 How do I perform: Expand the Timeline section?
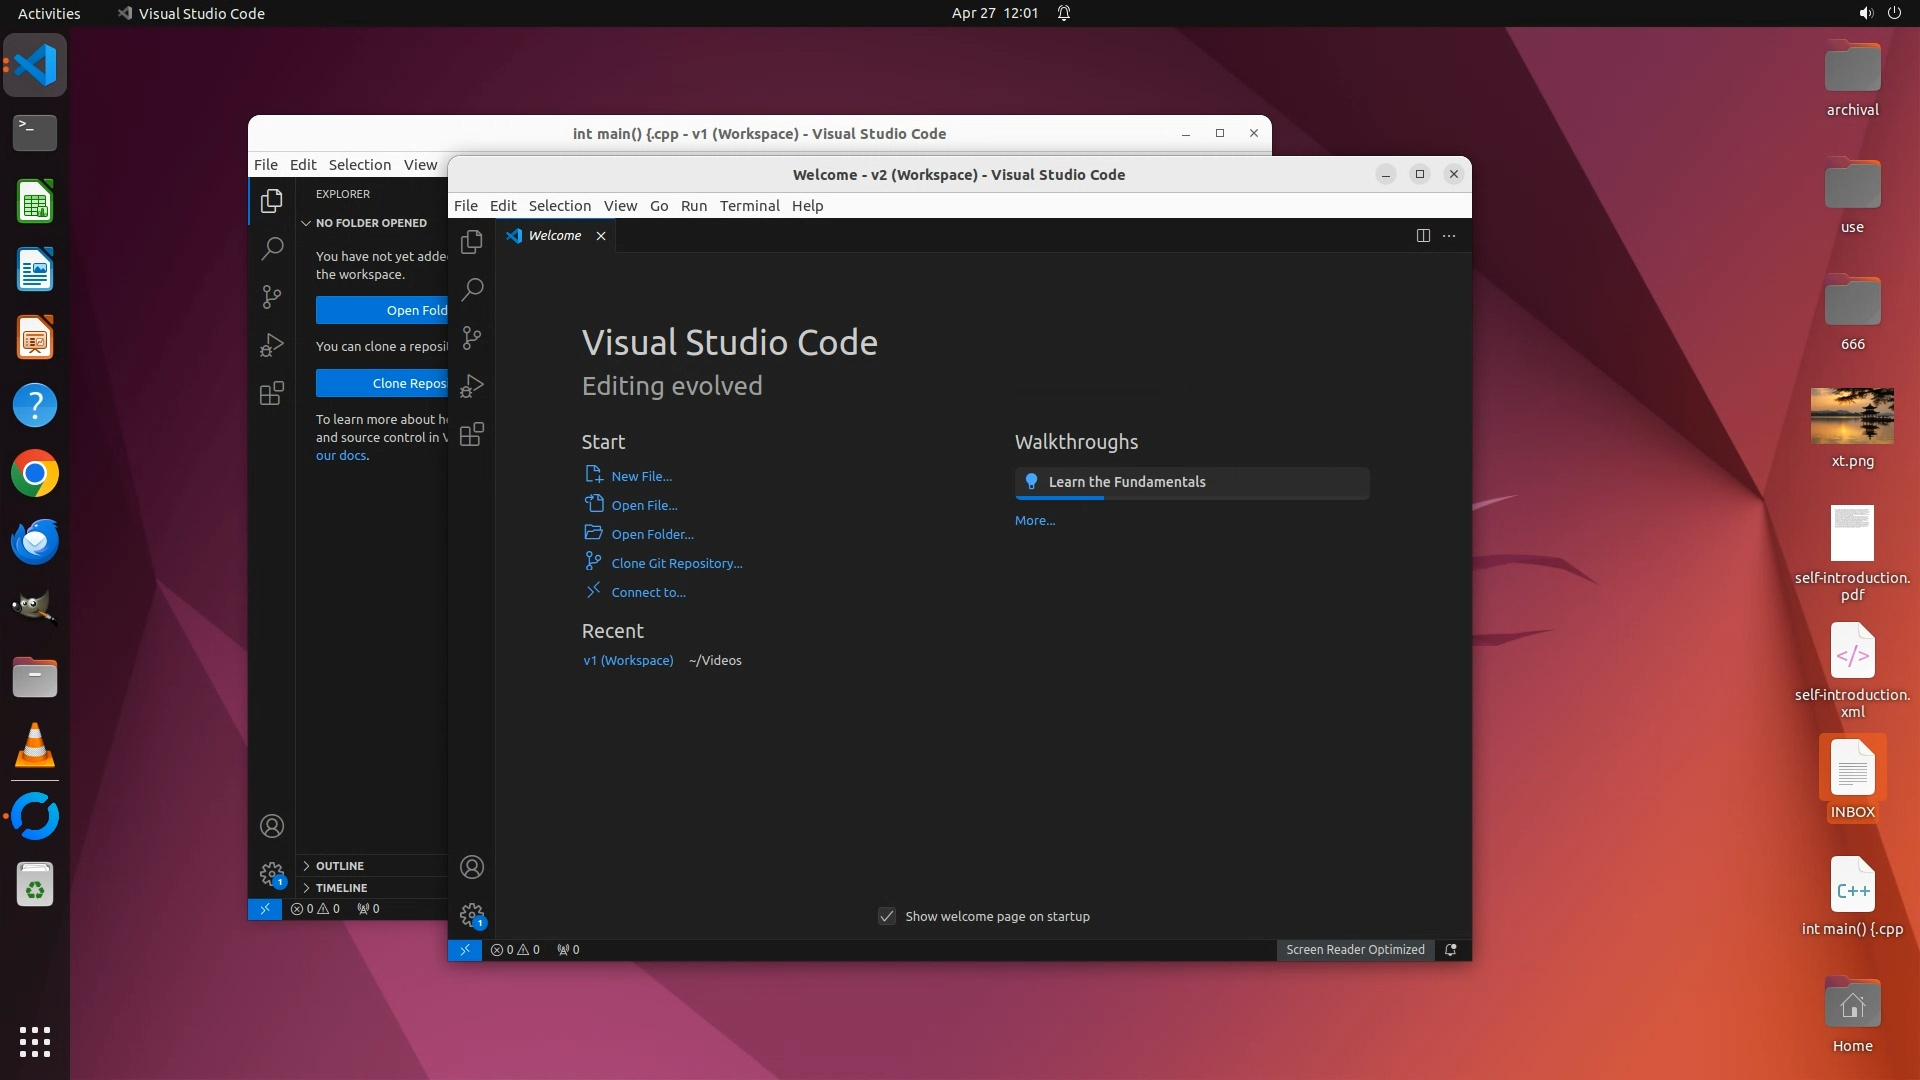(x=341, y=888)
